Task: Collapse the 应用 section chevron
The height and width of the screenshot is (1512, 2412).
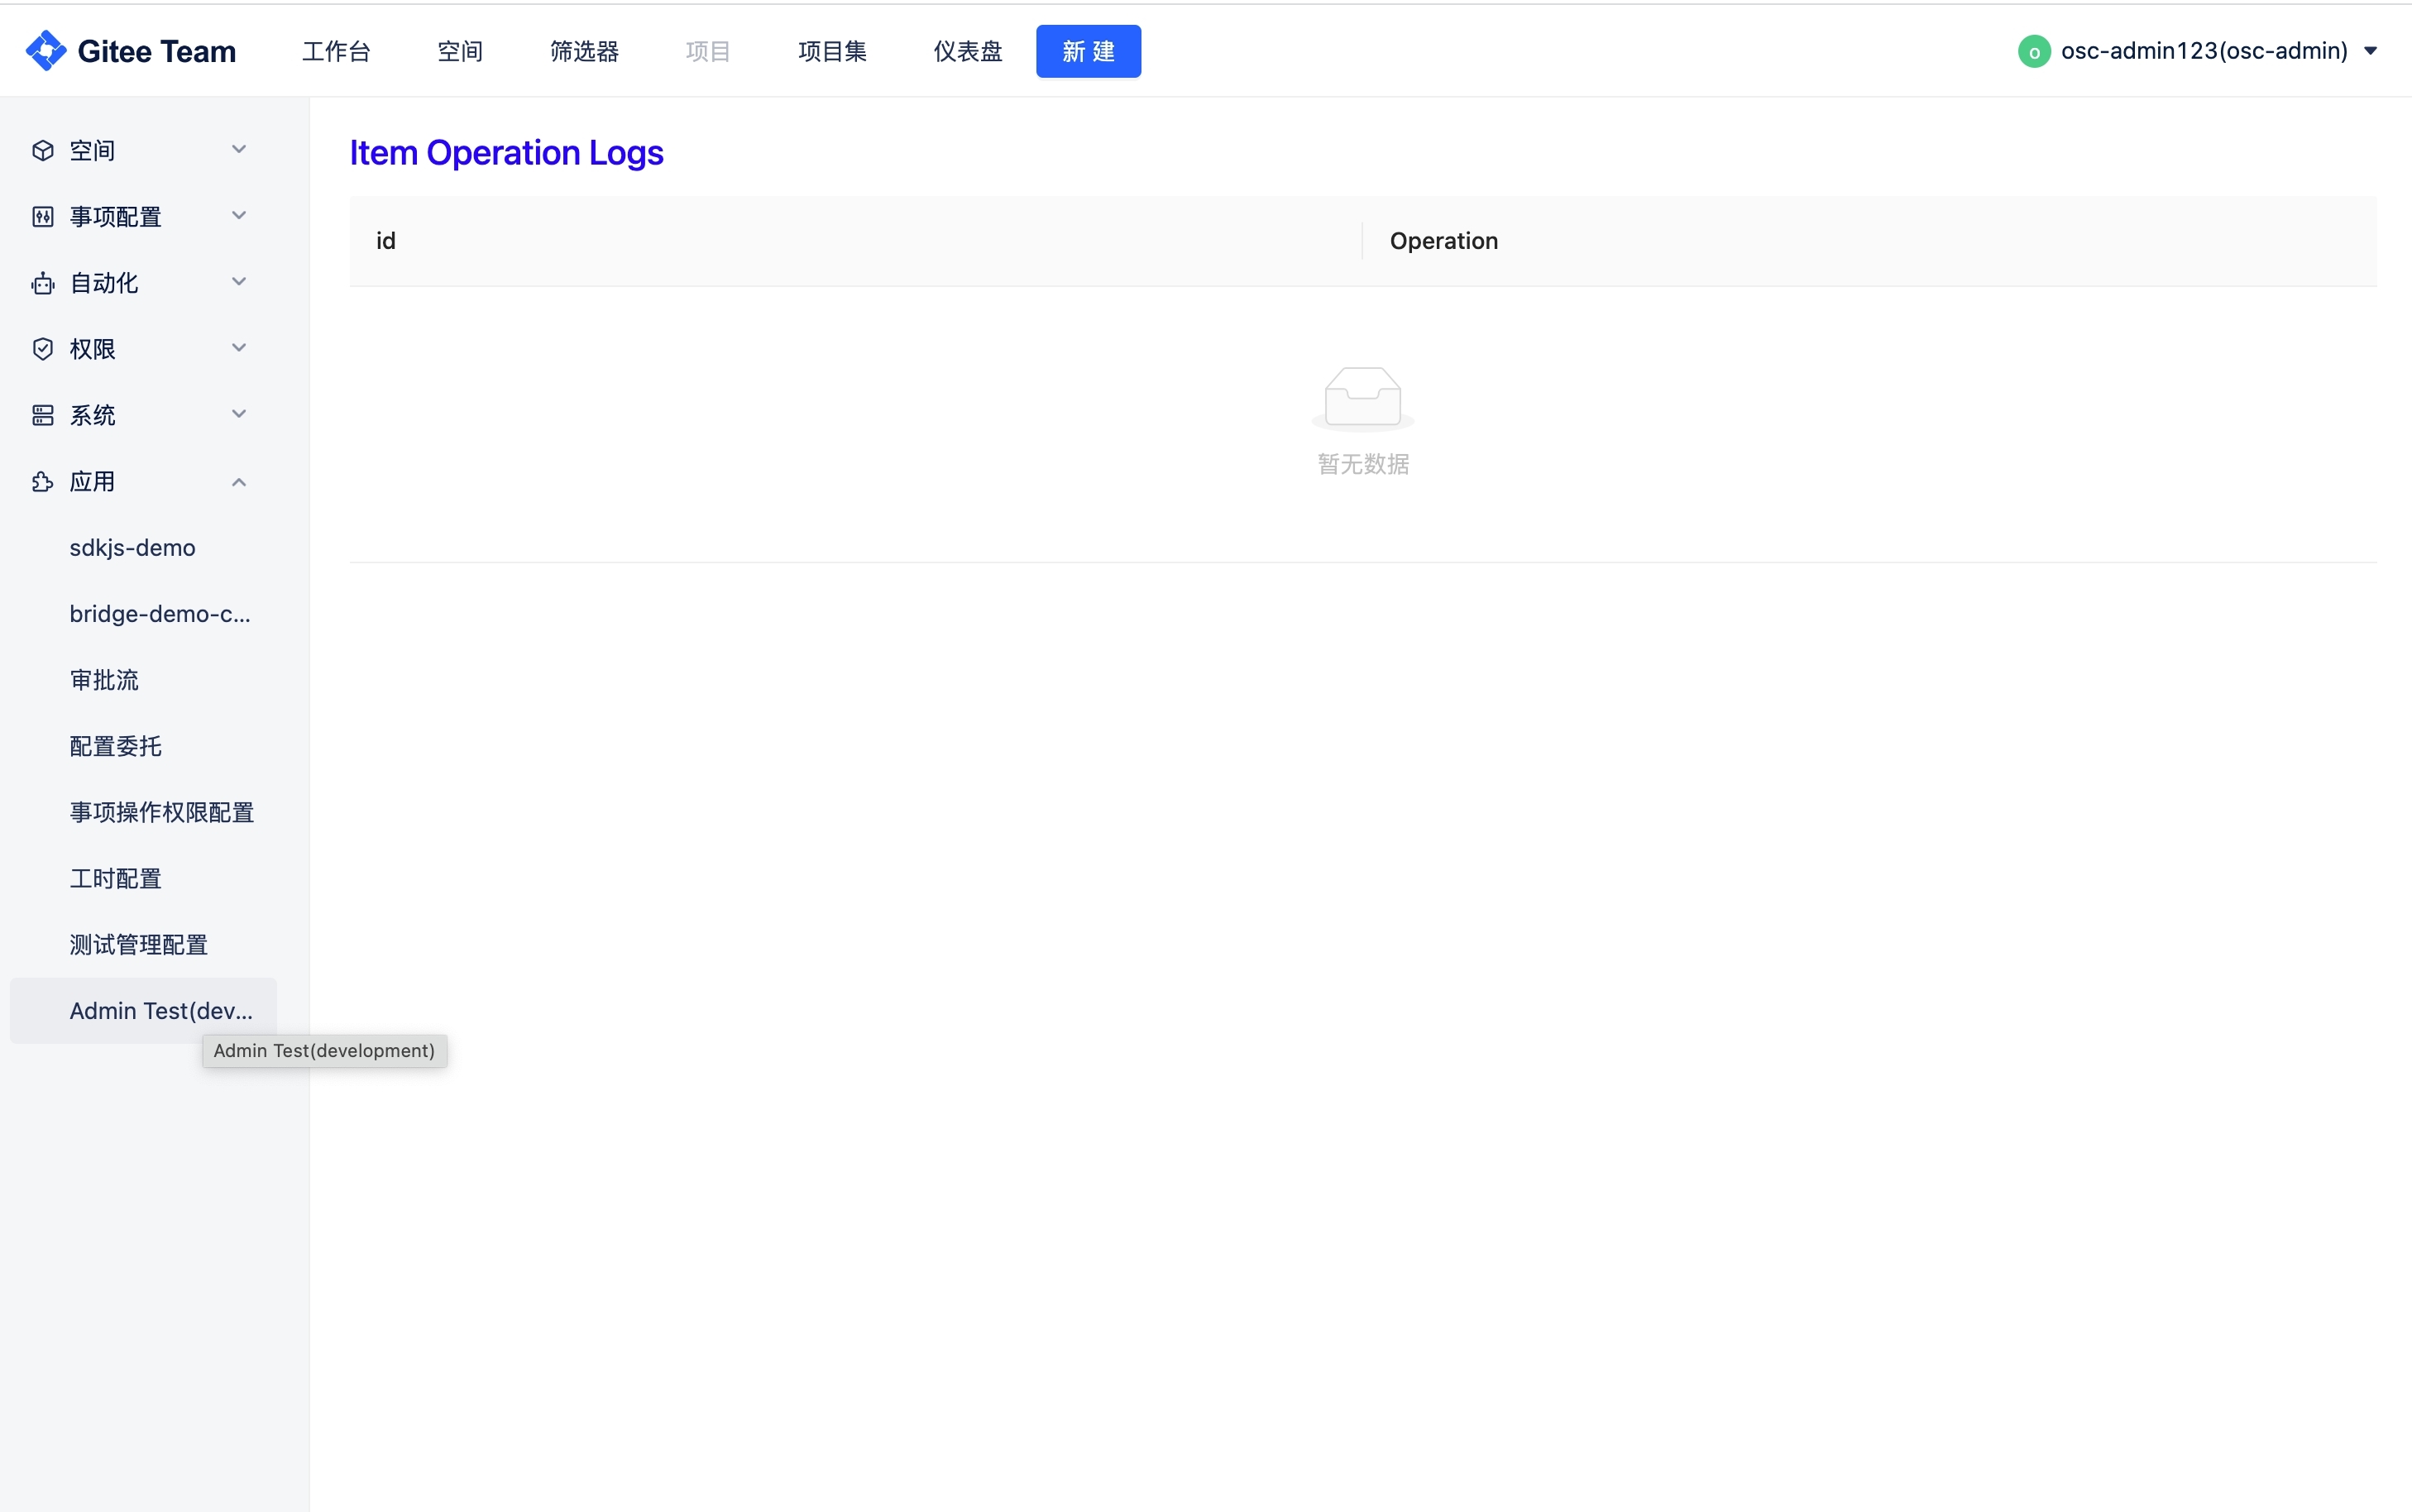Action: [239, 482]
